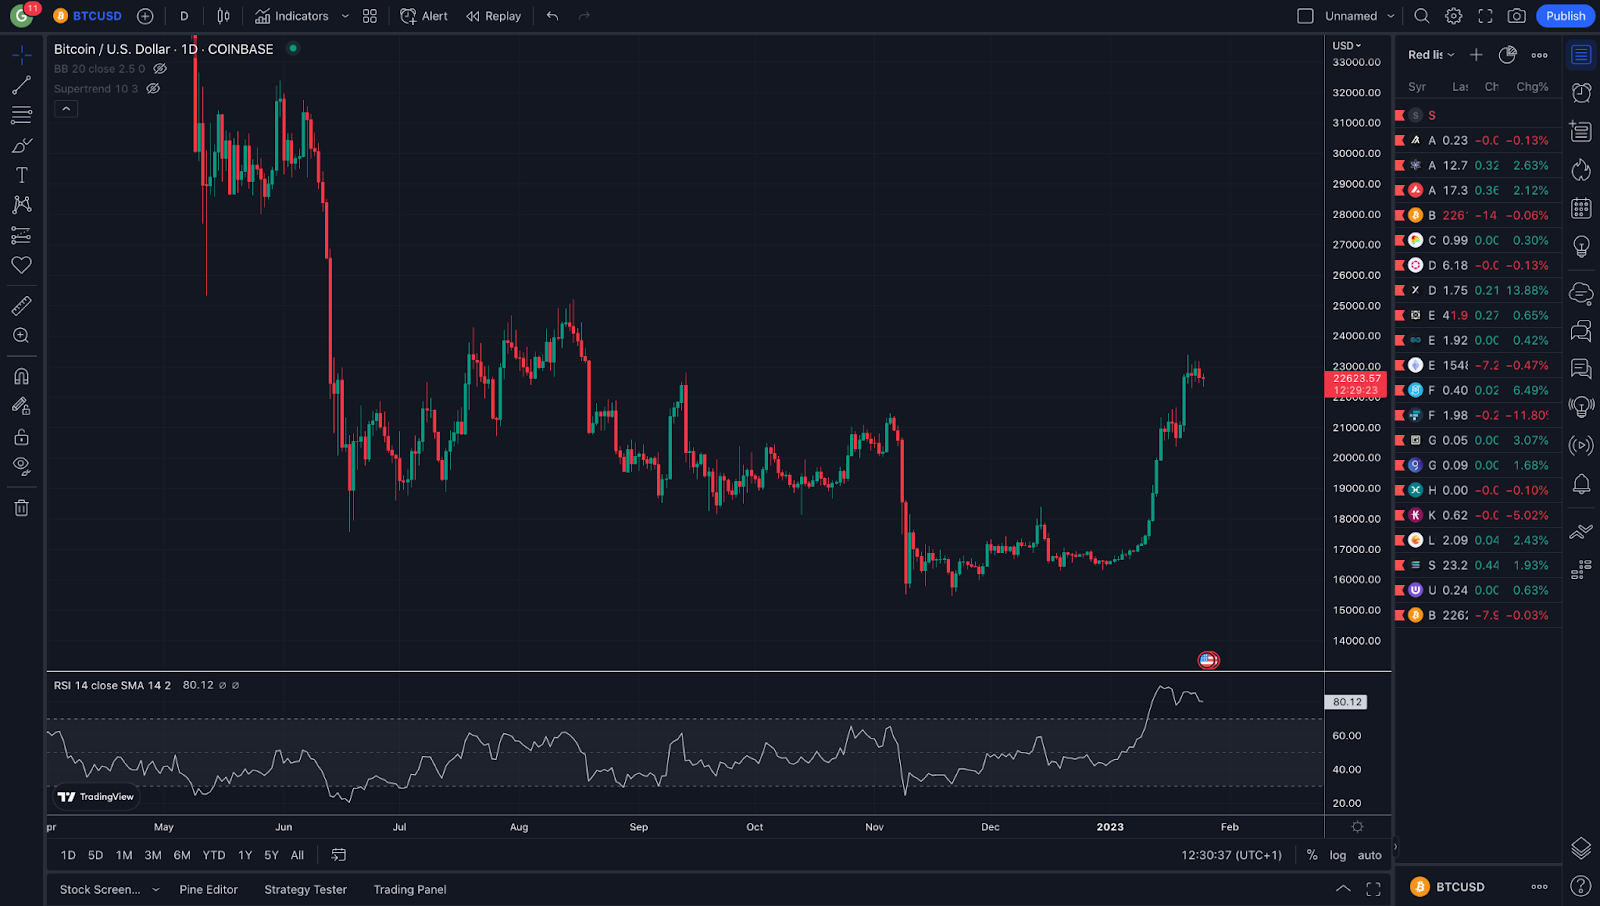Collapse the indicator legend arrow
Screen dimensions: 1600x906
tap(66, 109)
